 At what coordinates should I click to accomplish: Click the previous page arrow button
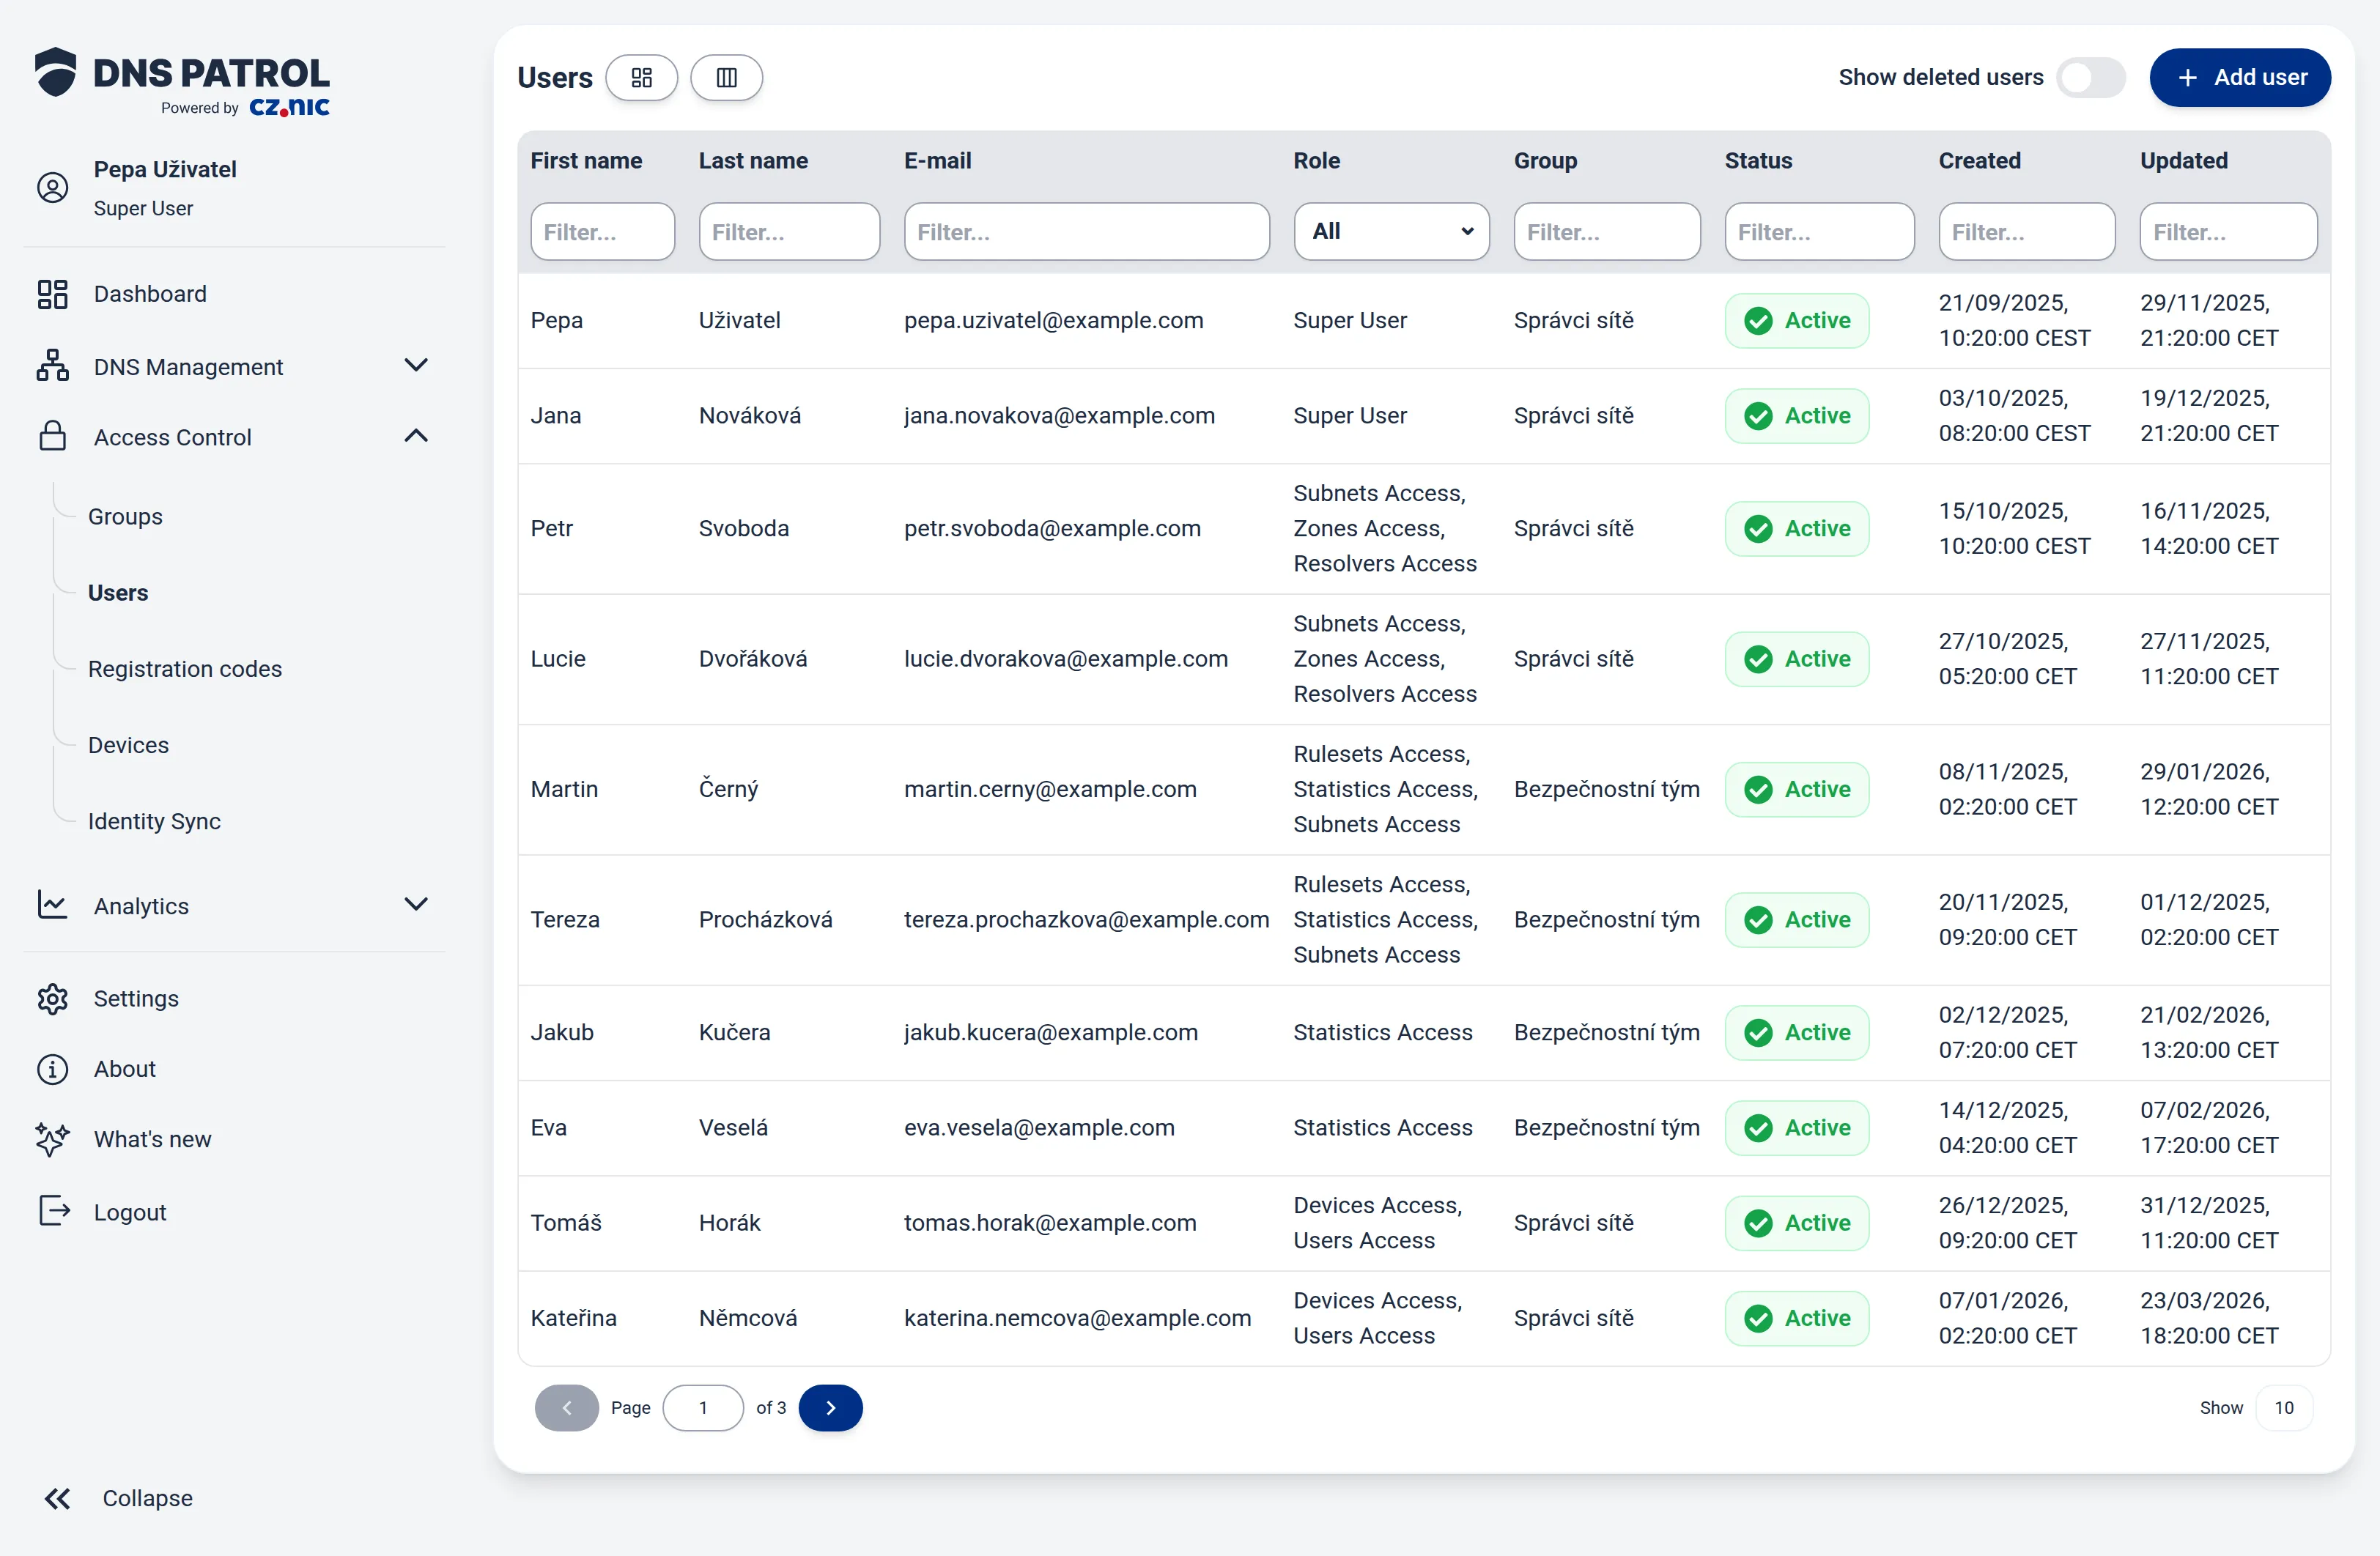[x=566, y=1408]
